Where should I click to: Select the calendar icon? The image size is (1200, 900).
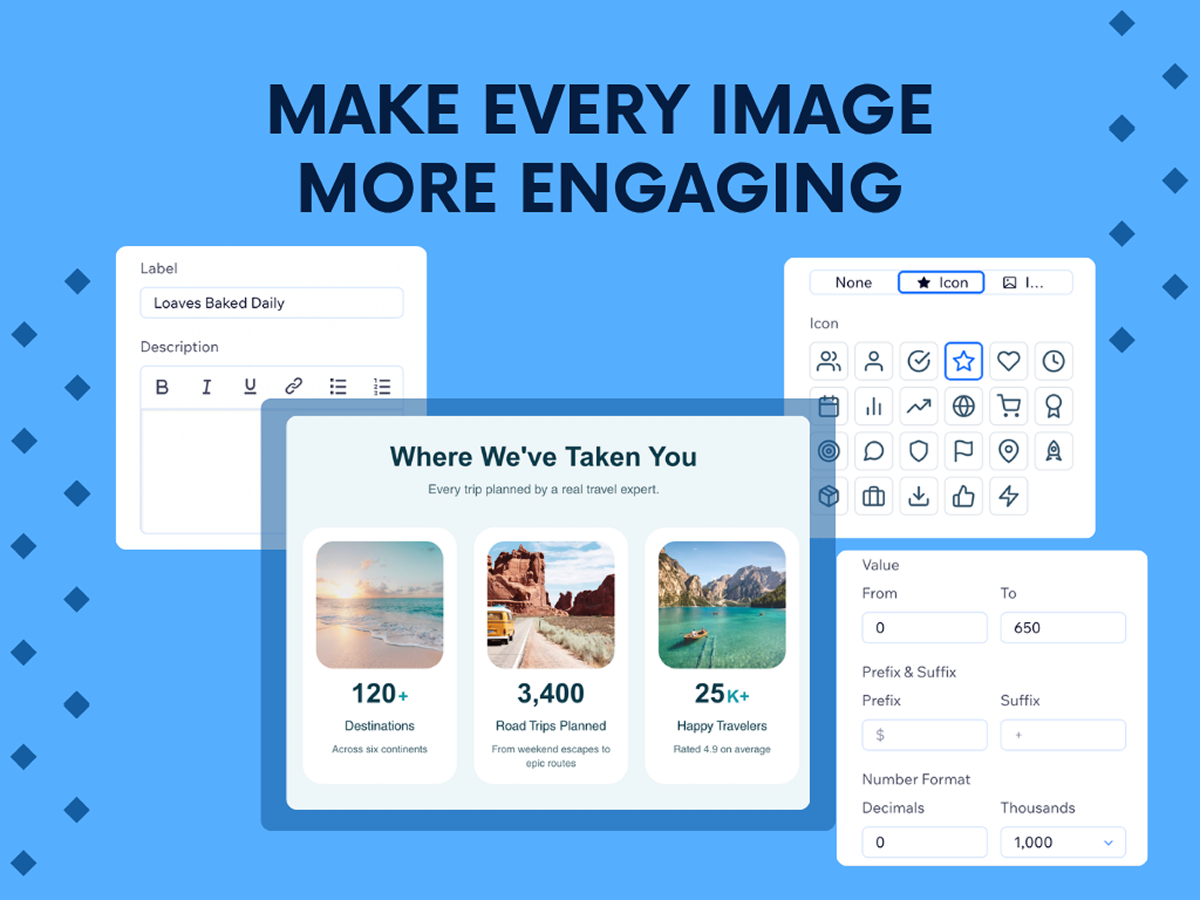coord(829,406)
